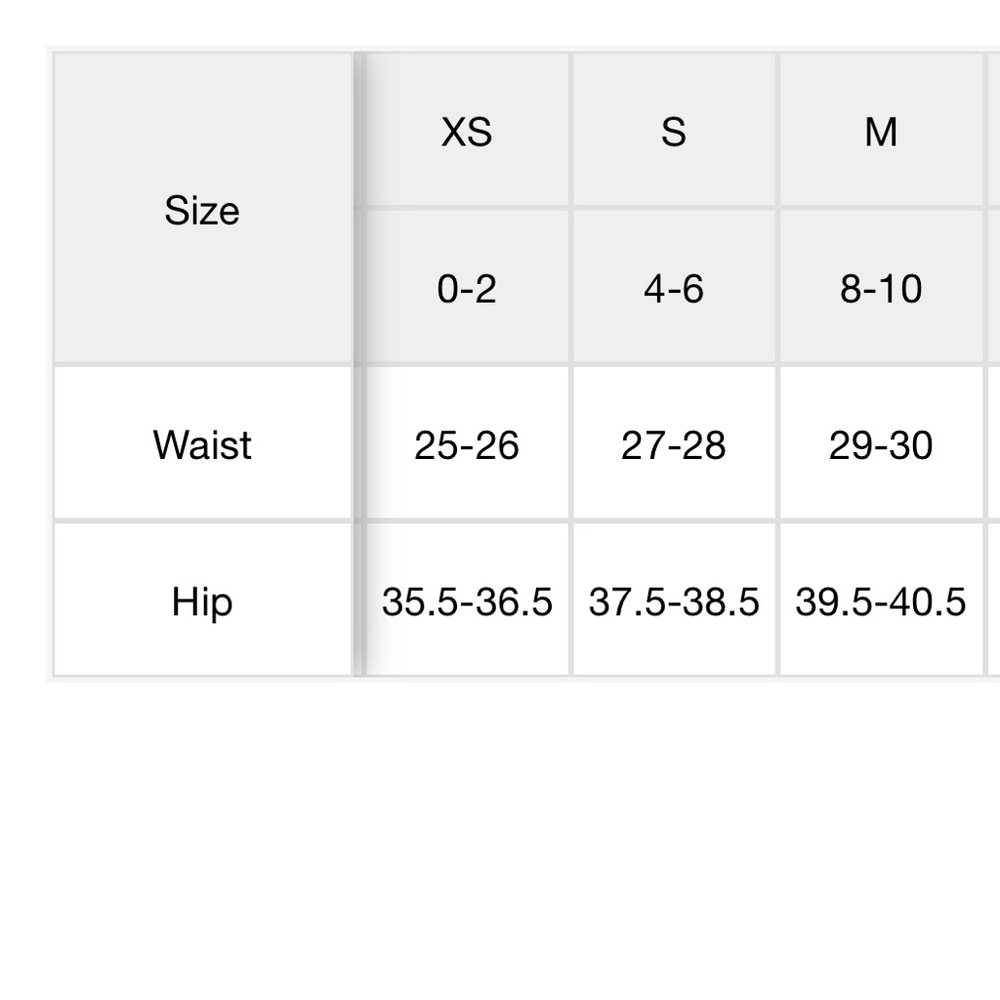Click the 4-6 numeric size cell
This screenshot has width=1000, height=1000.
coord(674,287)
